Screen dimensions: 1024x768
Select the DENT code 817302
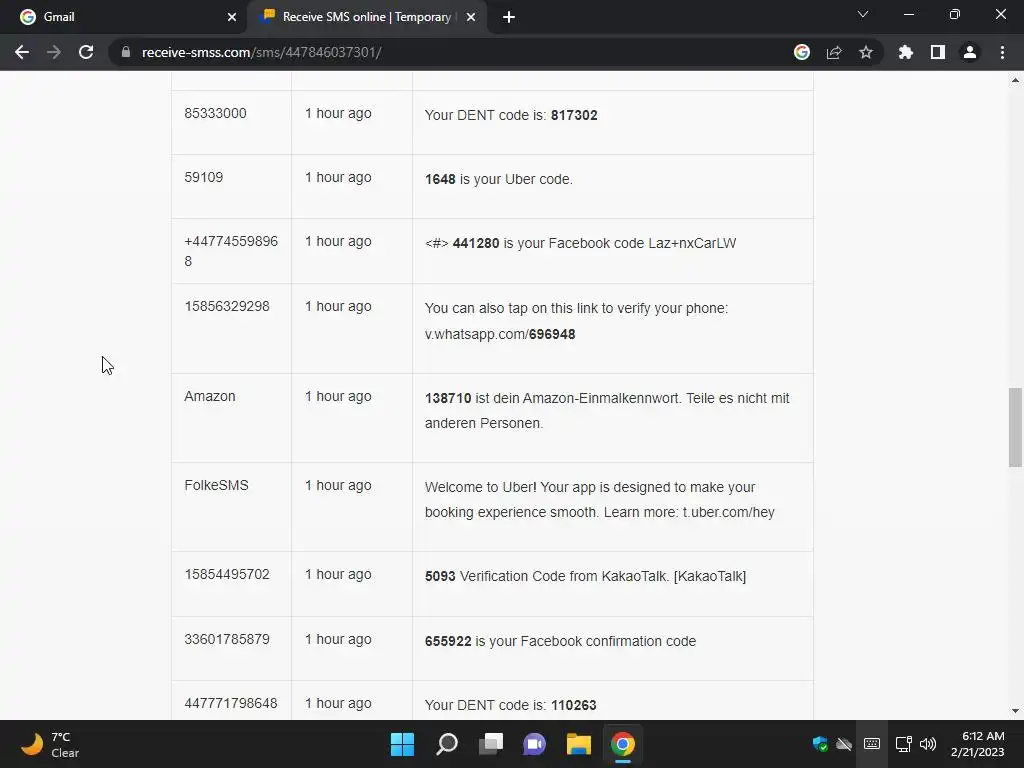tap(574, 115)
